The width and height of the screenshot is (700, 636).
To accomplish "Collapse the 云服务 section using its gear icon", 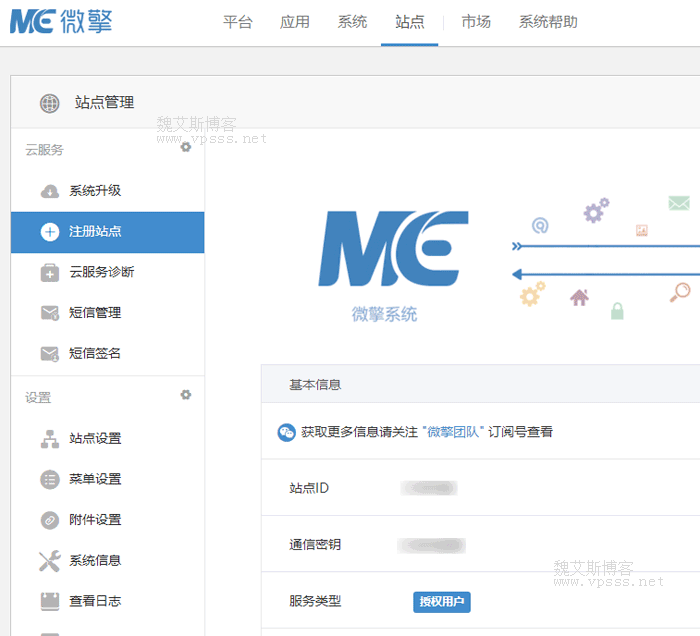I will [x=186, y=147].
